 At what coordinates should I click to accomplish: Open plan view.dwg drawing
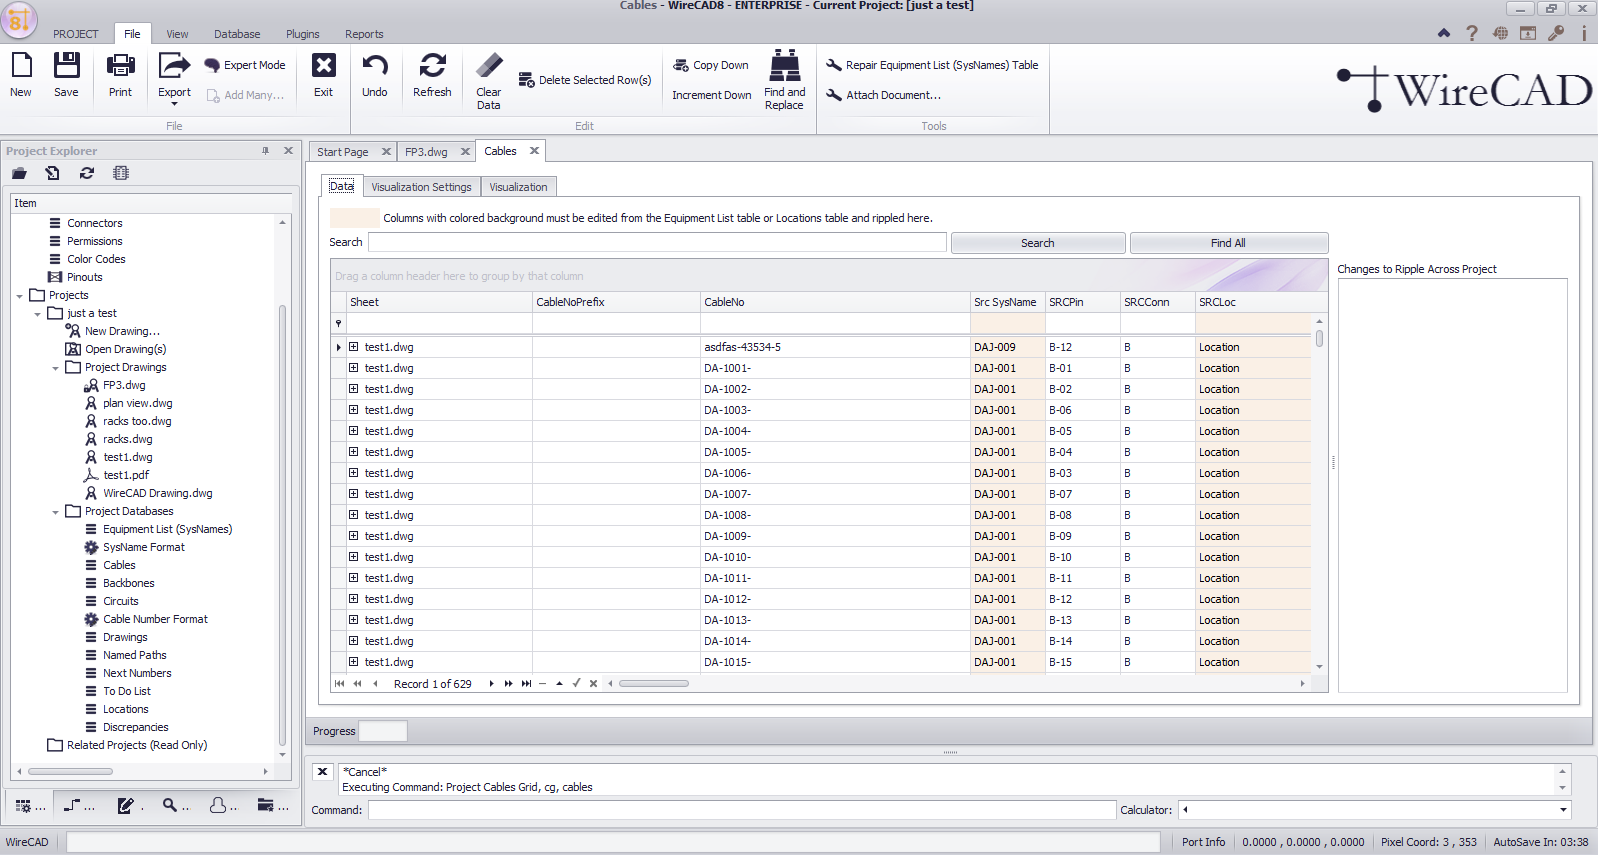[x=137, y=403]
